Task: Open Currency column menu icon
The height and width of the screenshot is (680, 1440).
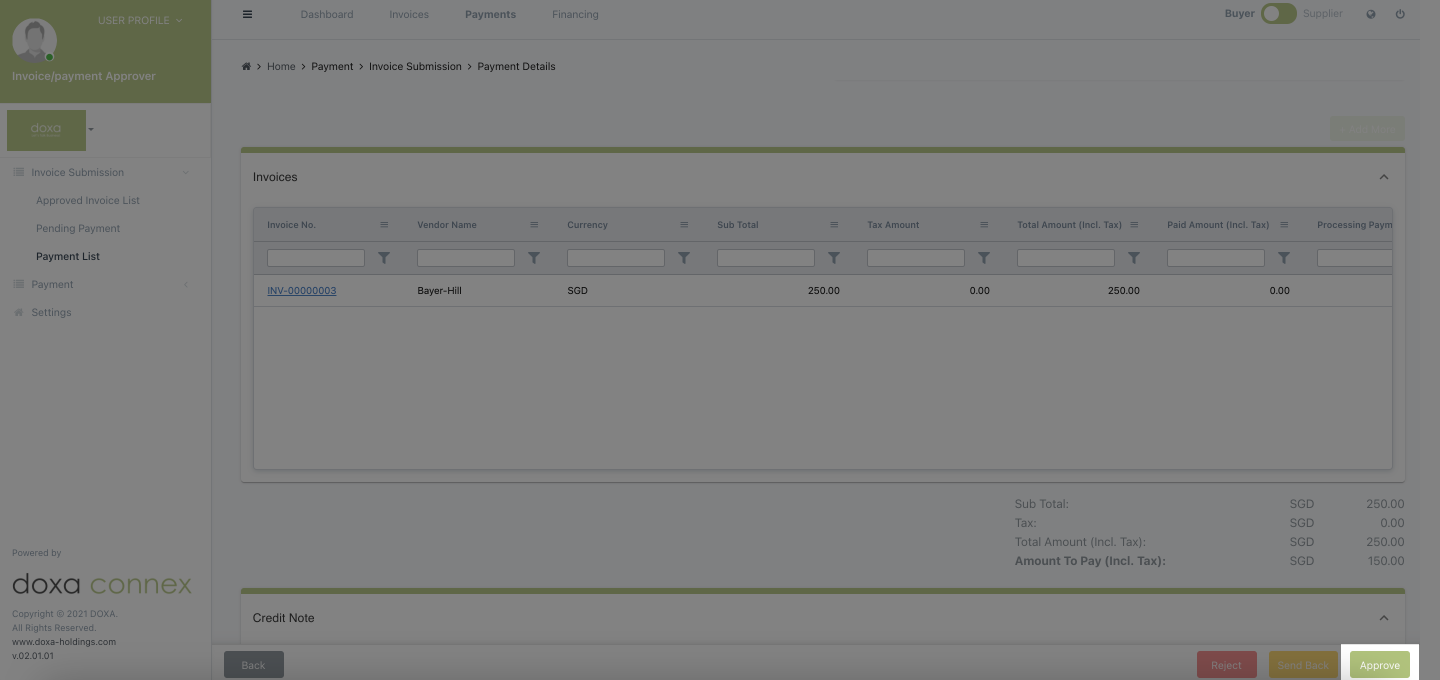Action: pos(684,225)
